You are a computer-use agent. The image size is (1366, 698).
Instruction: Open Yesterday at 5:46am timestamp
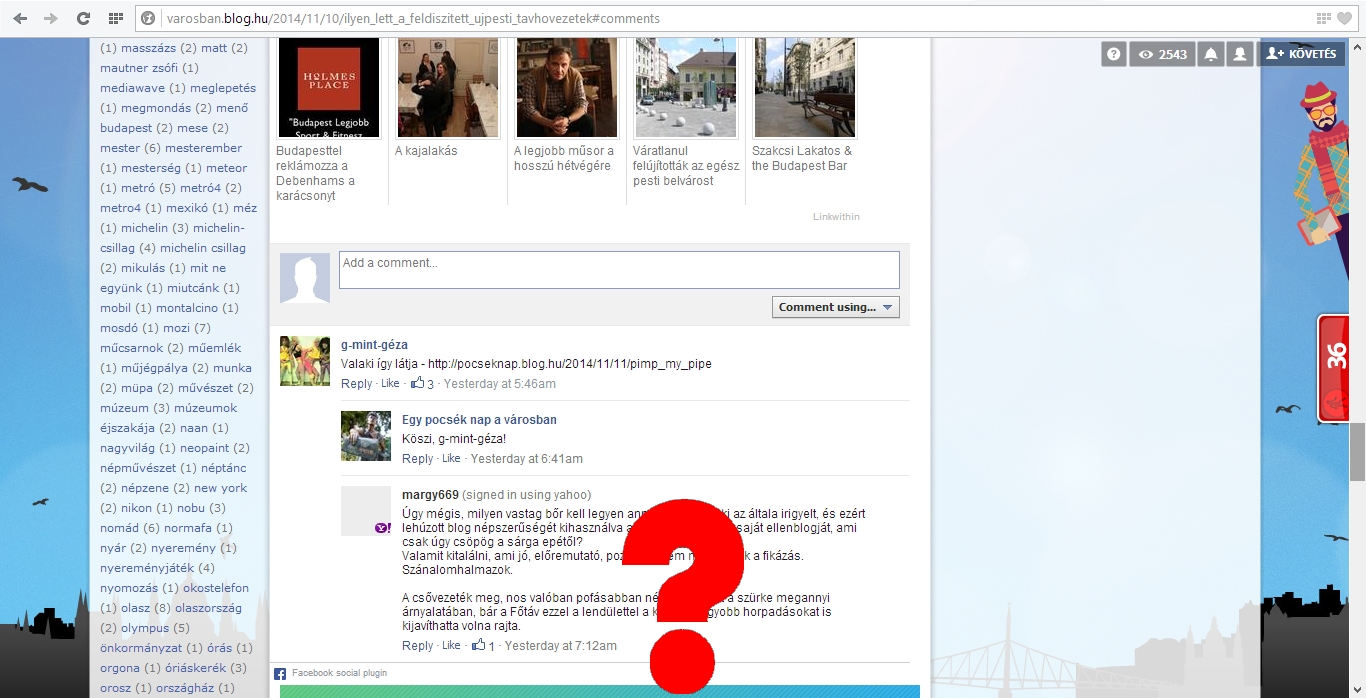coord(500,384)
